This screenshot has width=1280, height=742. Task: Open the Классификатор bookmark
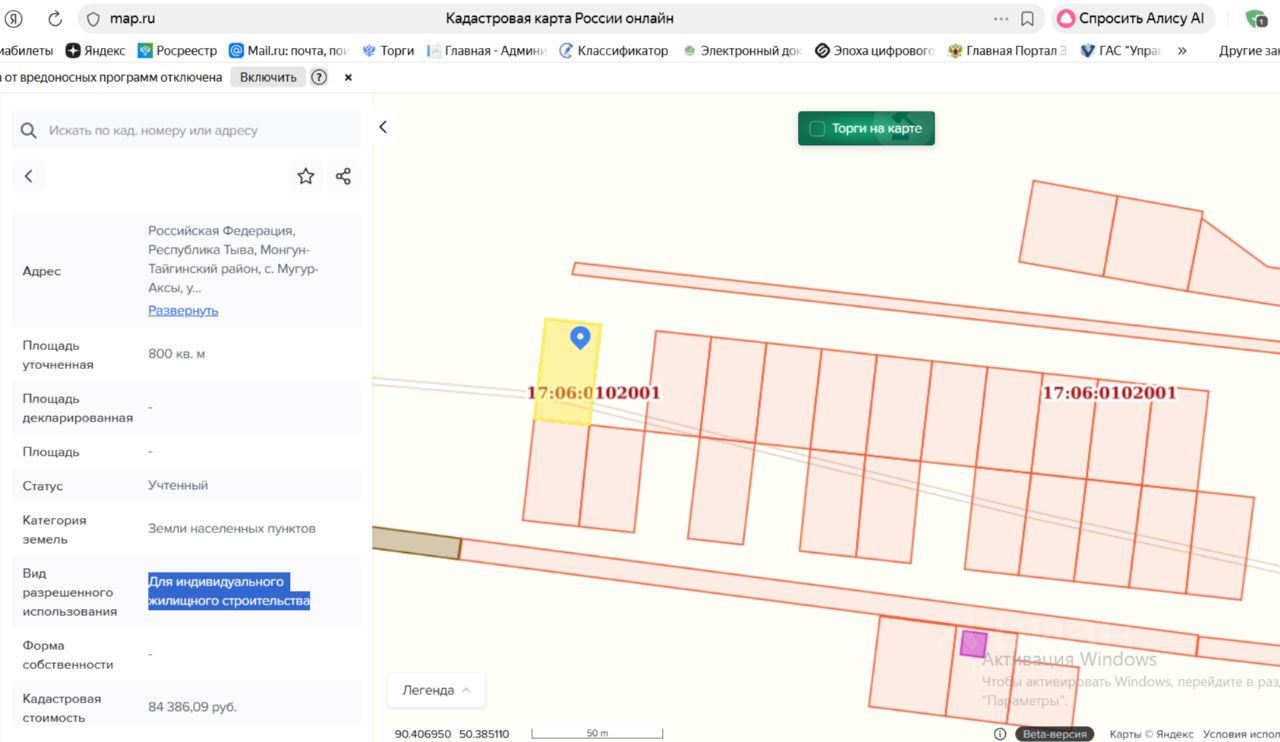click(x=613, y=51)
